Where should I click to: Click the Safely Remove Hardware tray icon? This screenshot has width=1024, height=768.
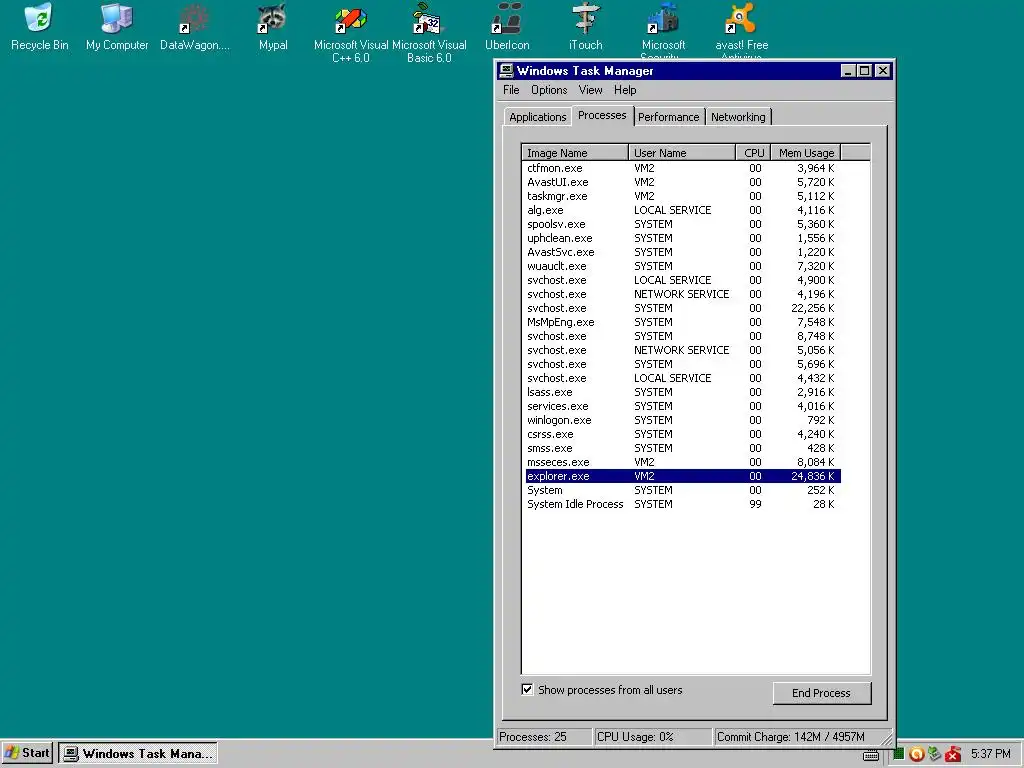coord(935,754)
